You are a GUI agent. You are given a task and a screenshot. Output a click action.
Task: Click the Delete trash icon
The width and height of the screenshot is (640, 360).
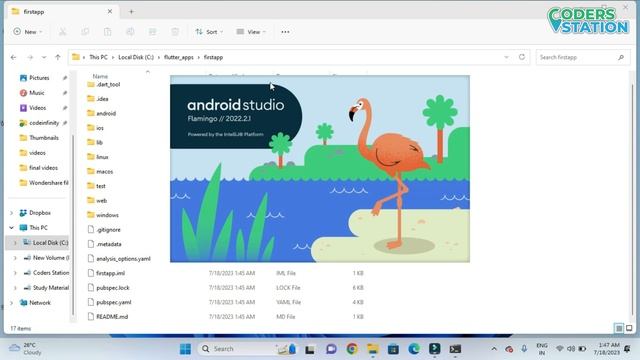point(175,32)
